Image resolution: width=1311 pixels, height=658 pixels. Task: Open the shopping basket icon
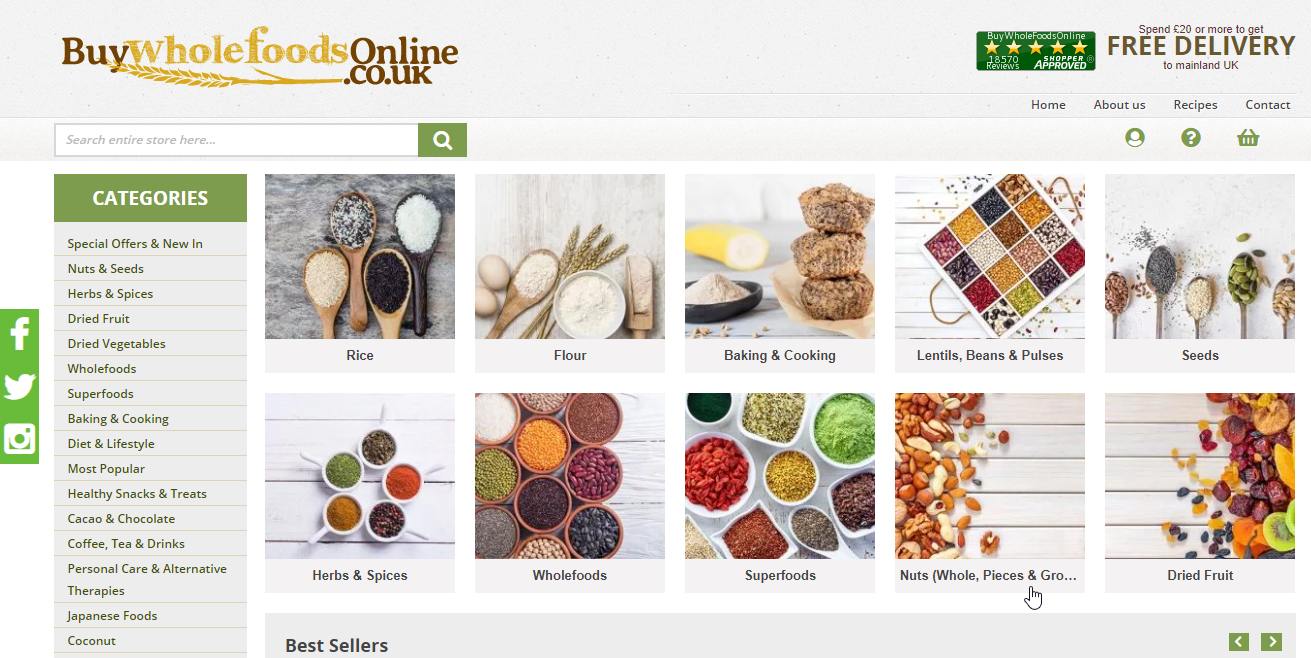[x=1247, y=138]
